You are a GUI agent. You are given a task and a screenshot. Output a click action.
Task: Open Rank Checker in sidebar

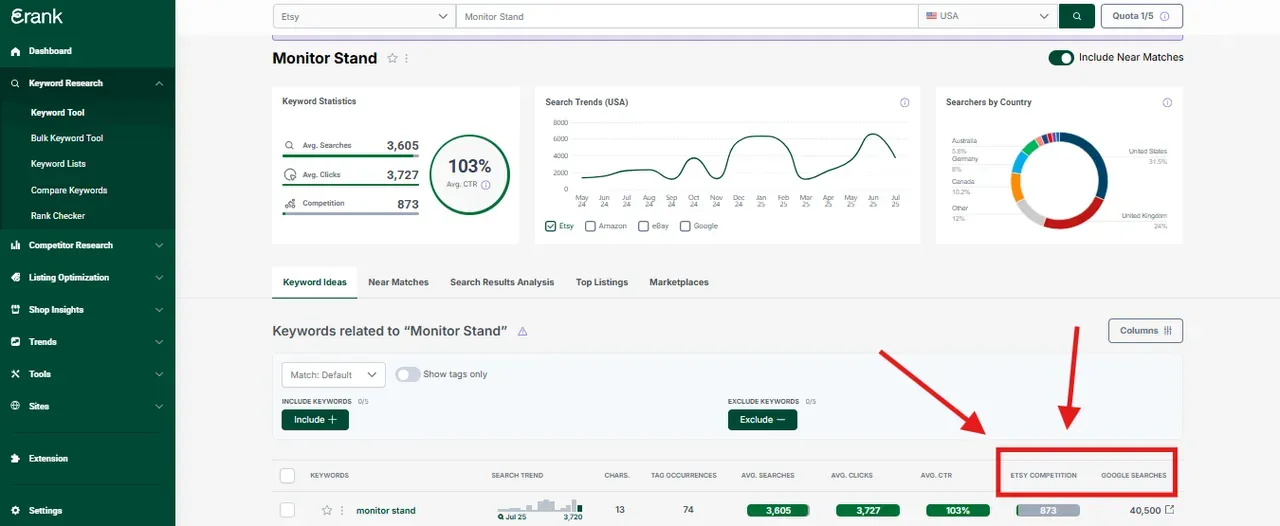pyautogui.click(x=58, y=216)
